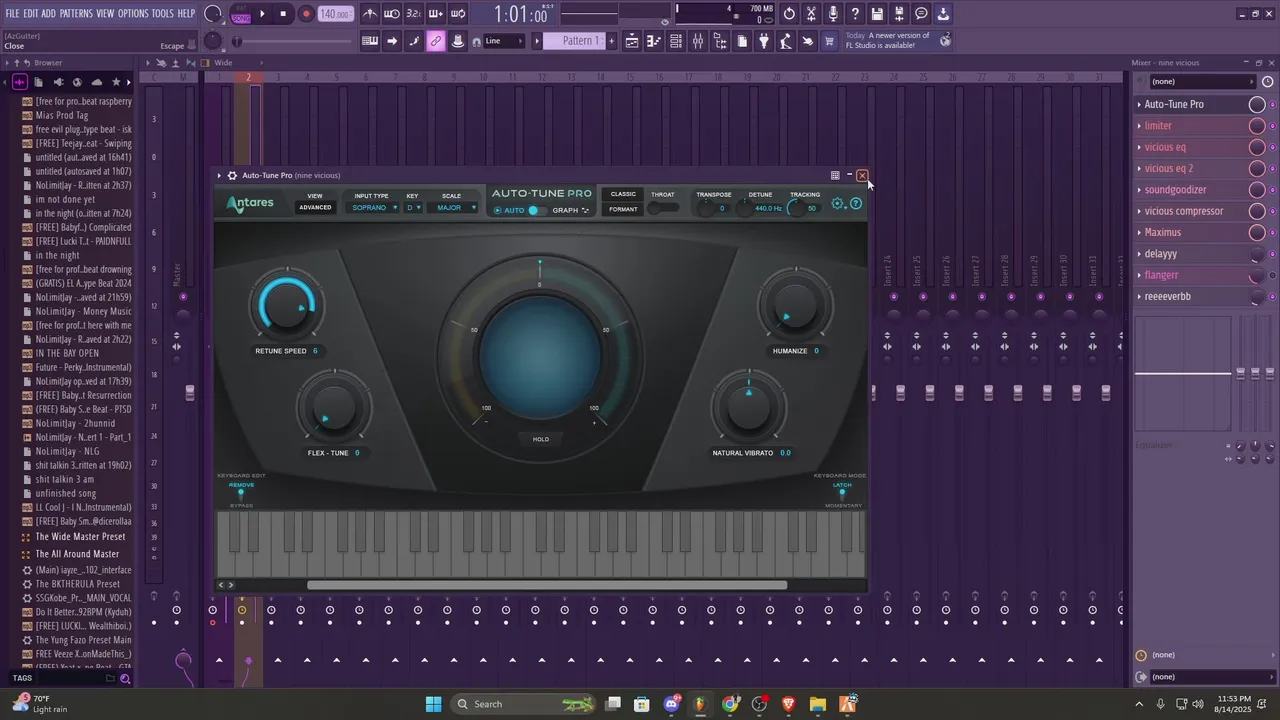Image resolution: width=1280 pixels, height=720 pixels.
Task: Click the export download icon in toolbar
Action: (943, 14)
